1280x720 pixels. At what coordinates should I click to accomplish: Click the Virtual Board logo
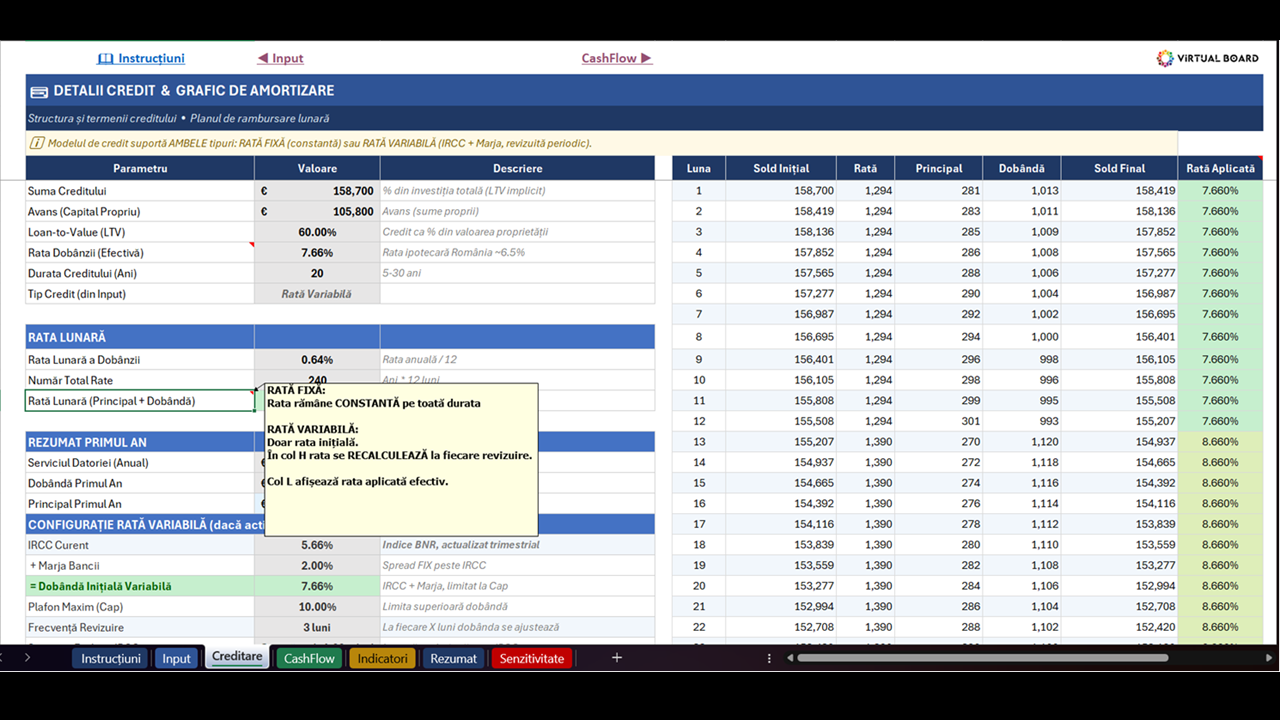tap(1207, 58)
